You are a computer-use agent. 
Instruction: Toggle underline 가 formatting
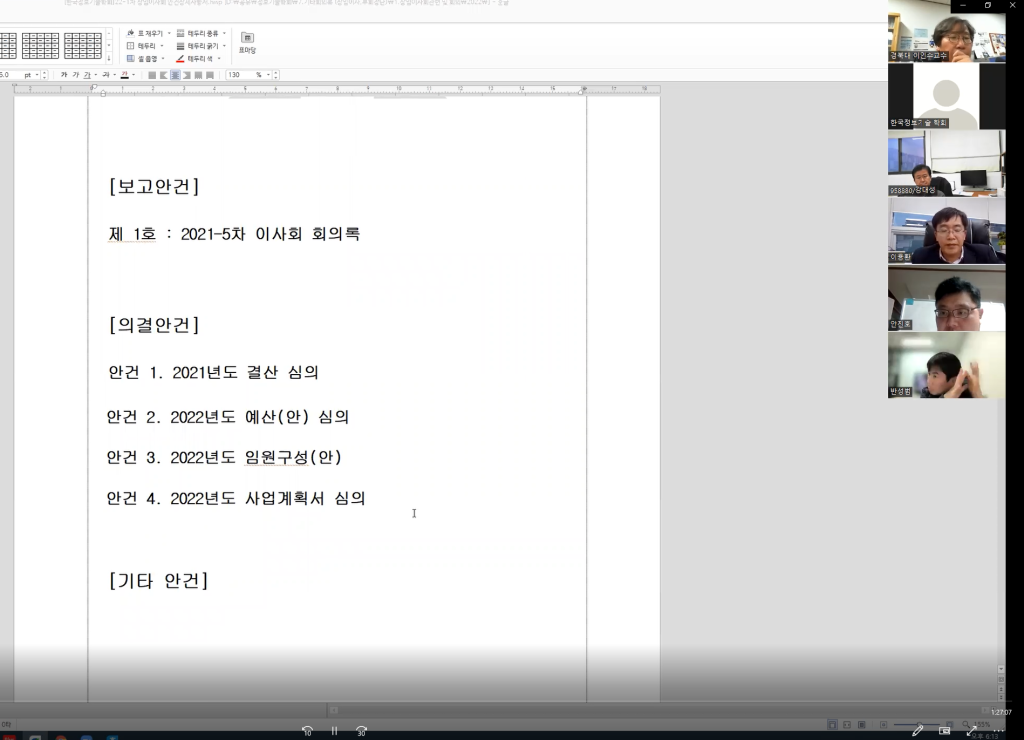coord(87,75)
